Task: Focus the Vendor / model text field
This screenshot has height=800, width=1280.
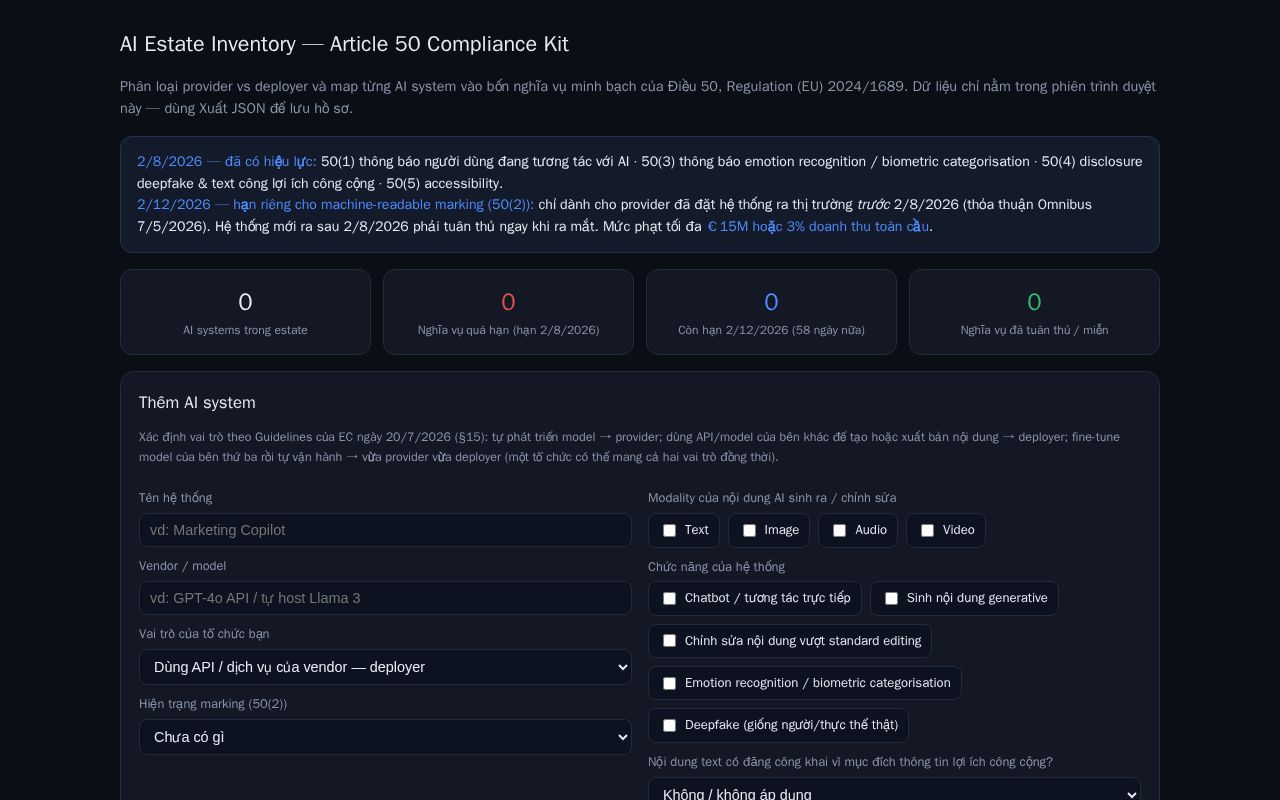Action: click(x=385, y=598)
